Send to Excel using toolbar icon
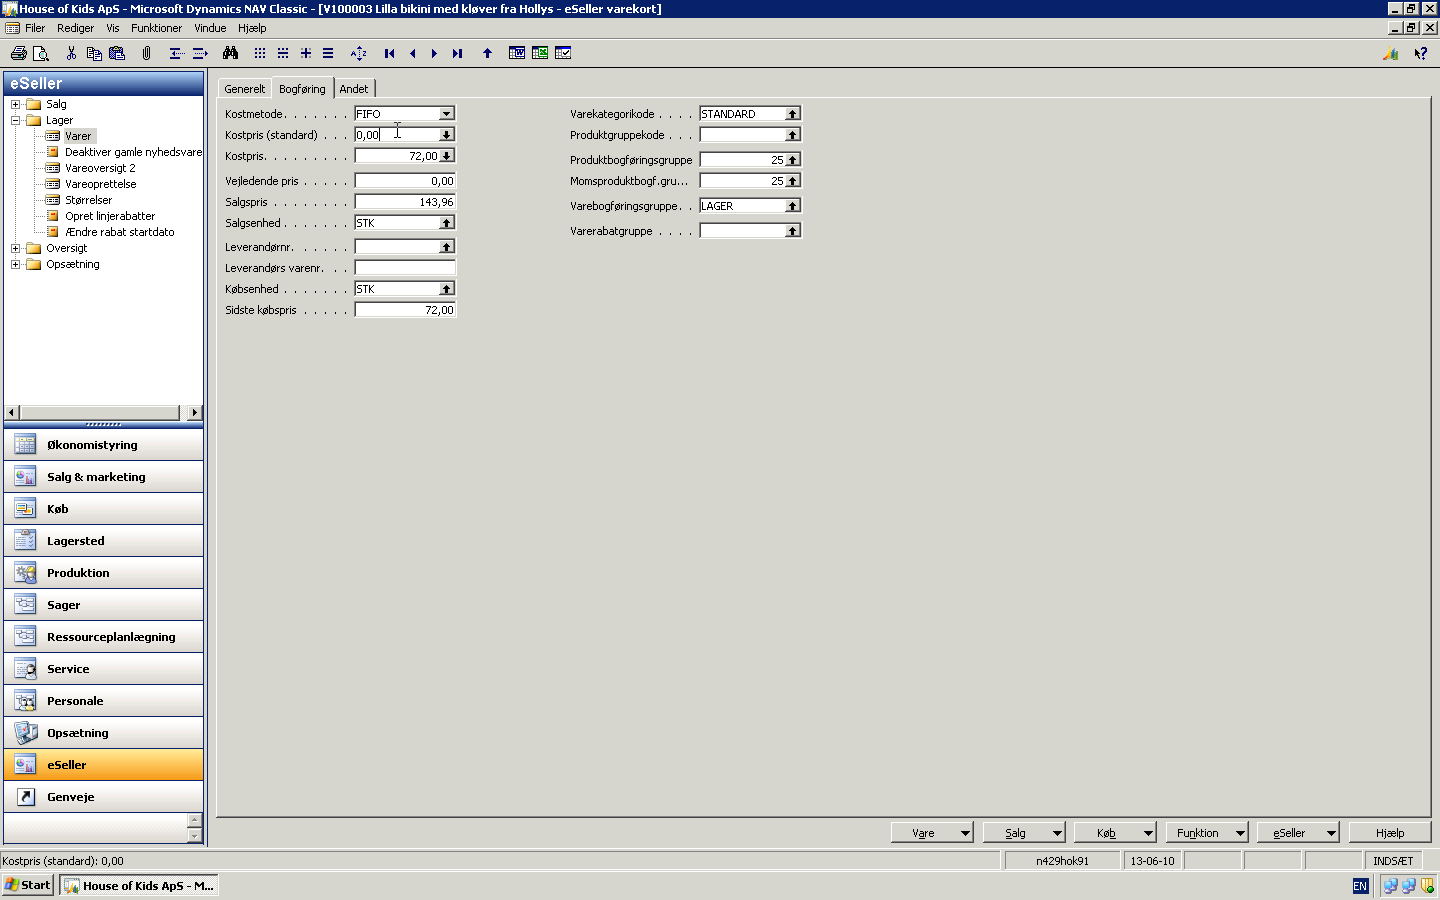The image size is (1440, 900). (540, 53)
